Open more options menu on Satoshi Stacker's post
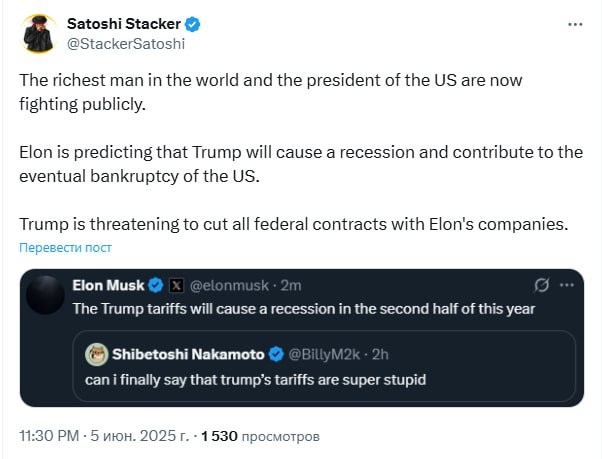 pos(574,23)
